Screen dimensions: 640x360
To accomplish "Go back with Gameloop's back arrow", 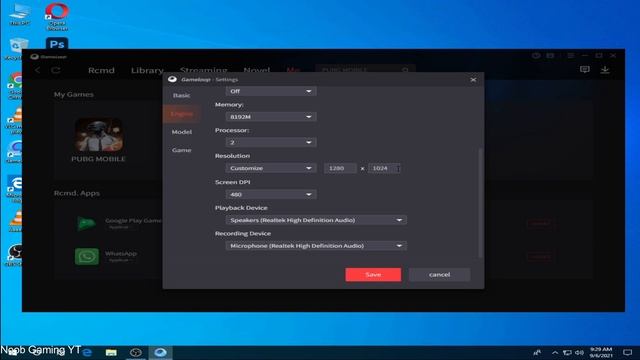I will [x=38, y=70].
